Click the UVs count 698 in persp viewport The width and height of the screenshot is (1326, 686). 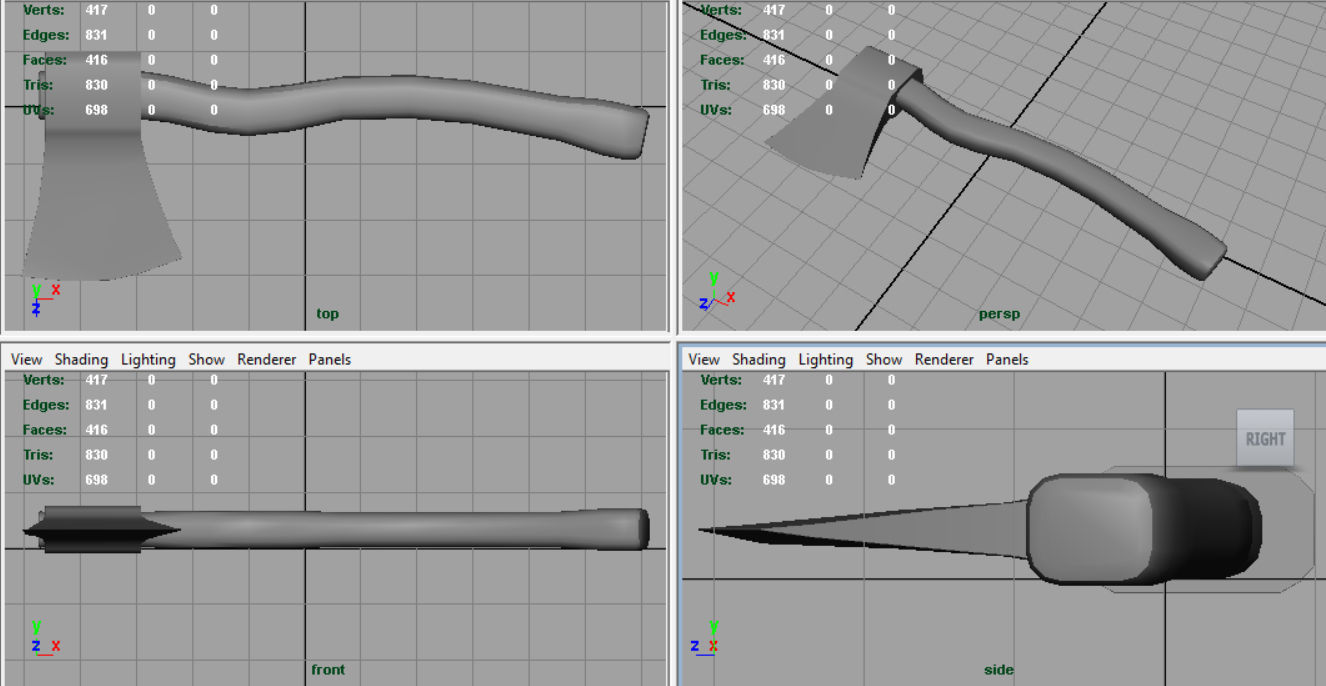(774, 110)
